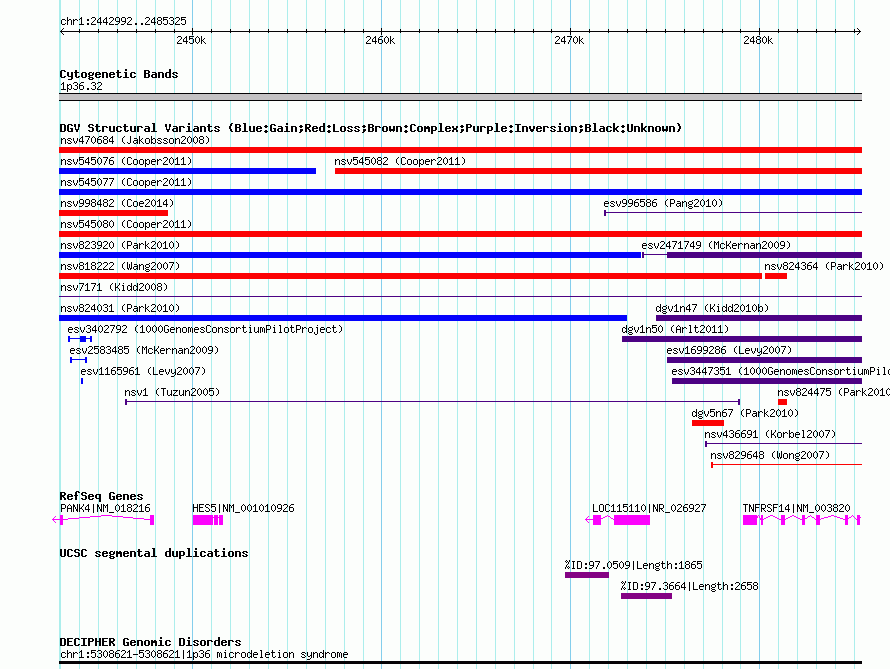Open the dgv1n50 (Arlt2011) label
Screen dimensions: 890x669
(675, 329)
